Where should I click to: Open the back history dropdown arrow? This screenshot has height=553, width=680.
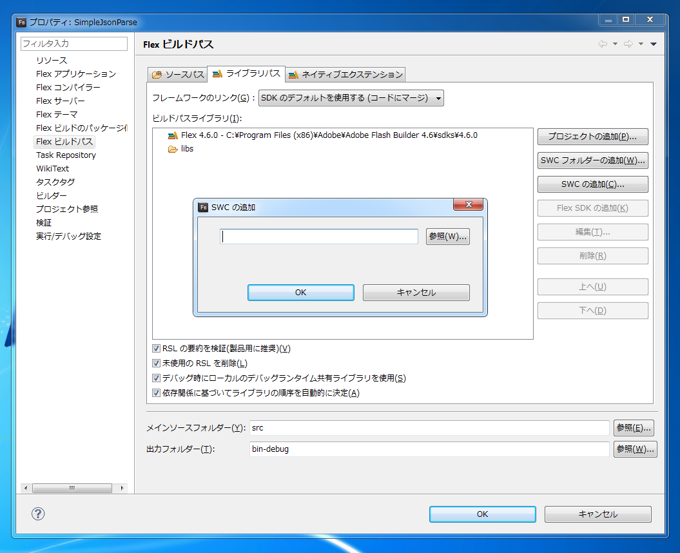pos(615,44)
